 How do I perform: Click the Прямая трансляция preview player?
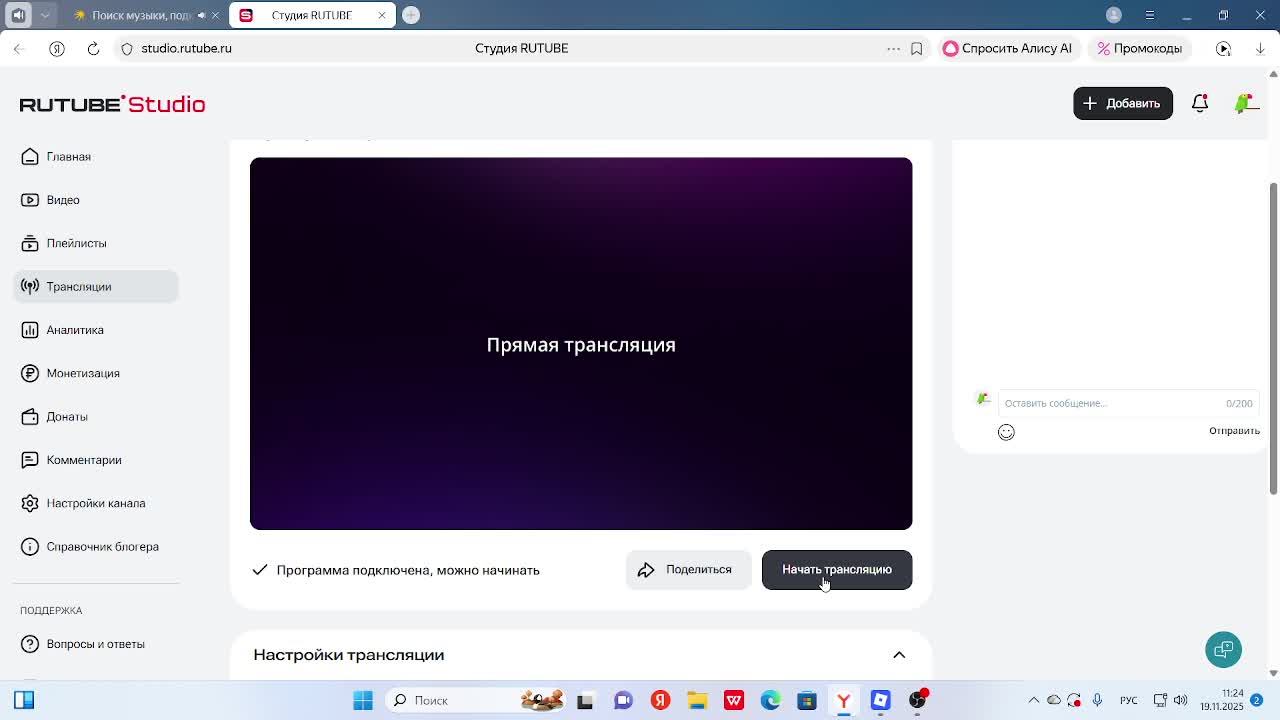pyautogui.click(x=581, y=343)
